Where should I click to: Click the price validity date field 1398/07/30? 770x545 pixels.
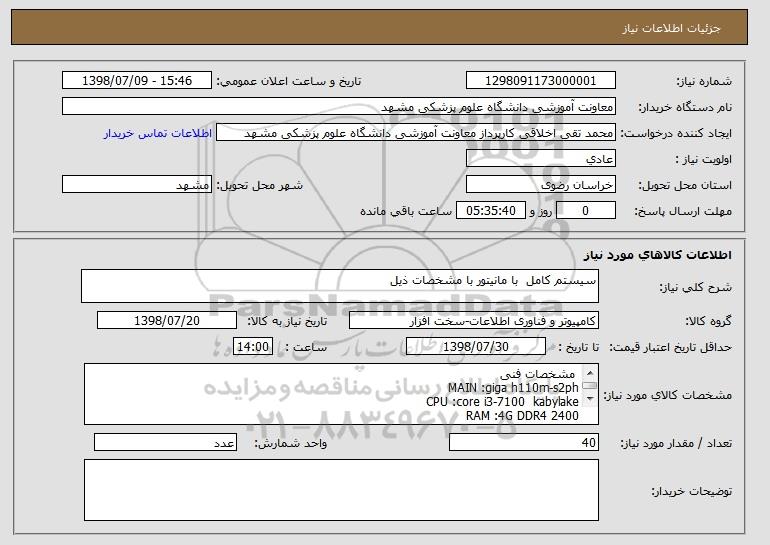476,347
